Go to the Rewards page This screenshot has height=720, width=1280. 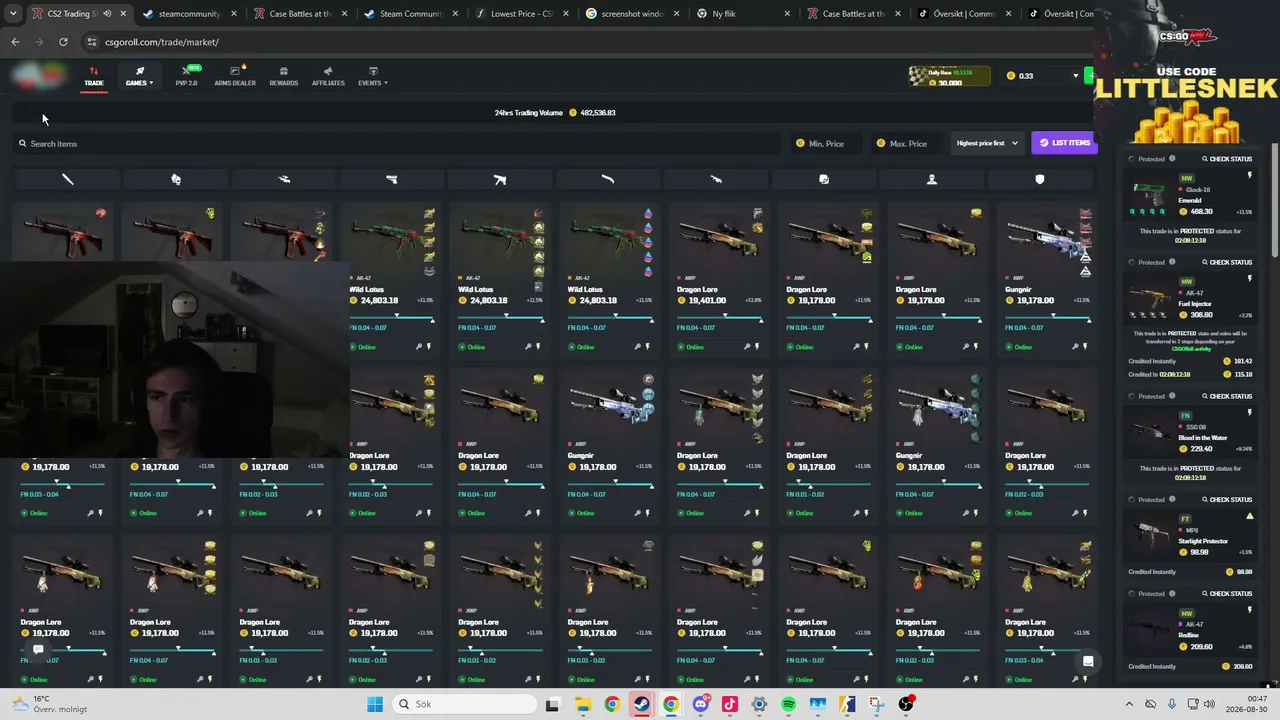pyautogui.click(x=283, y=76)
